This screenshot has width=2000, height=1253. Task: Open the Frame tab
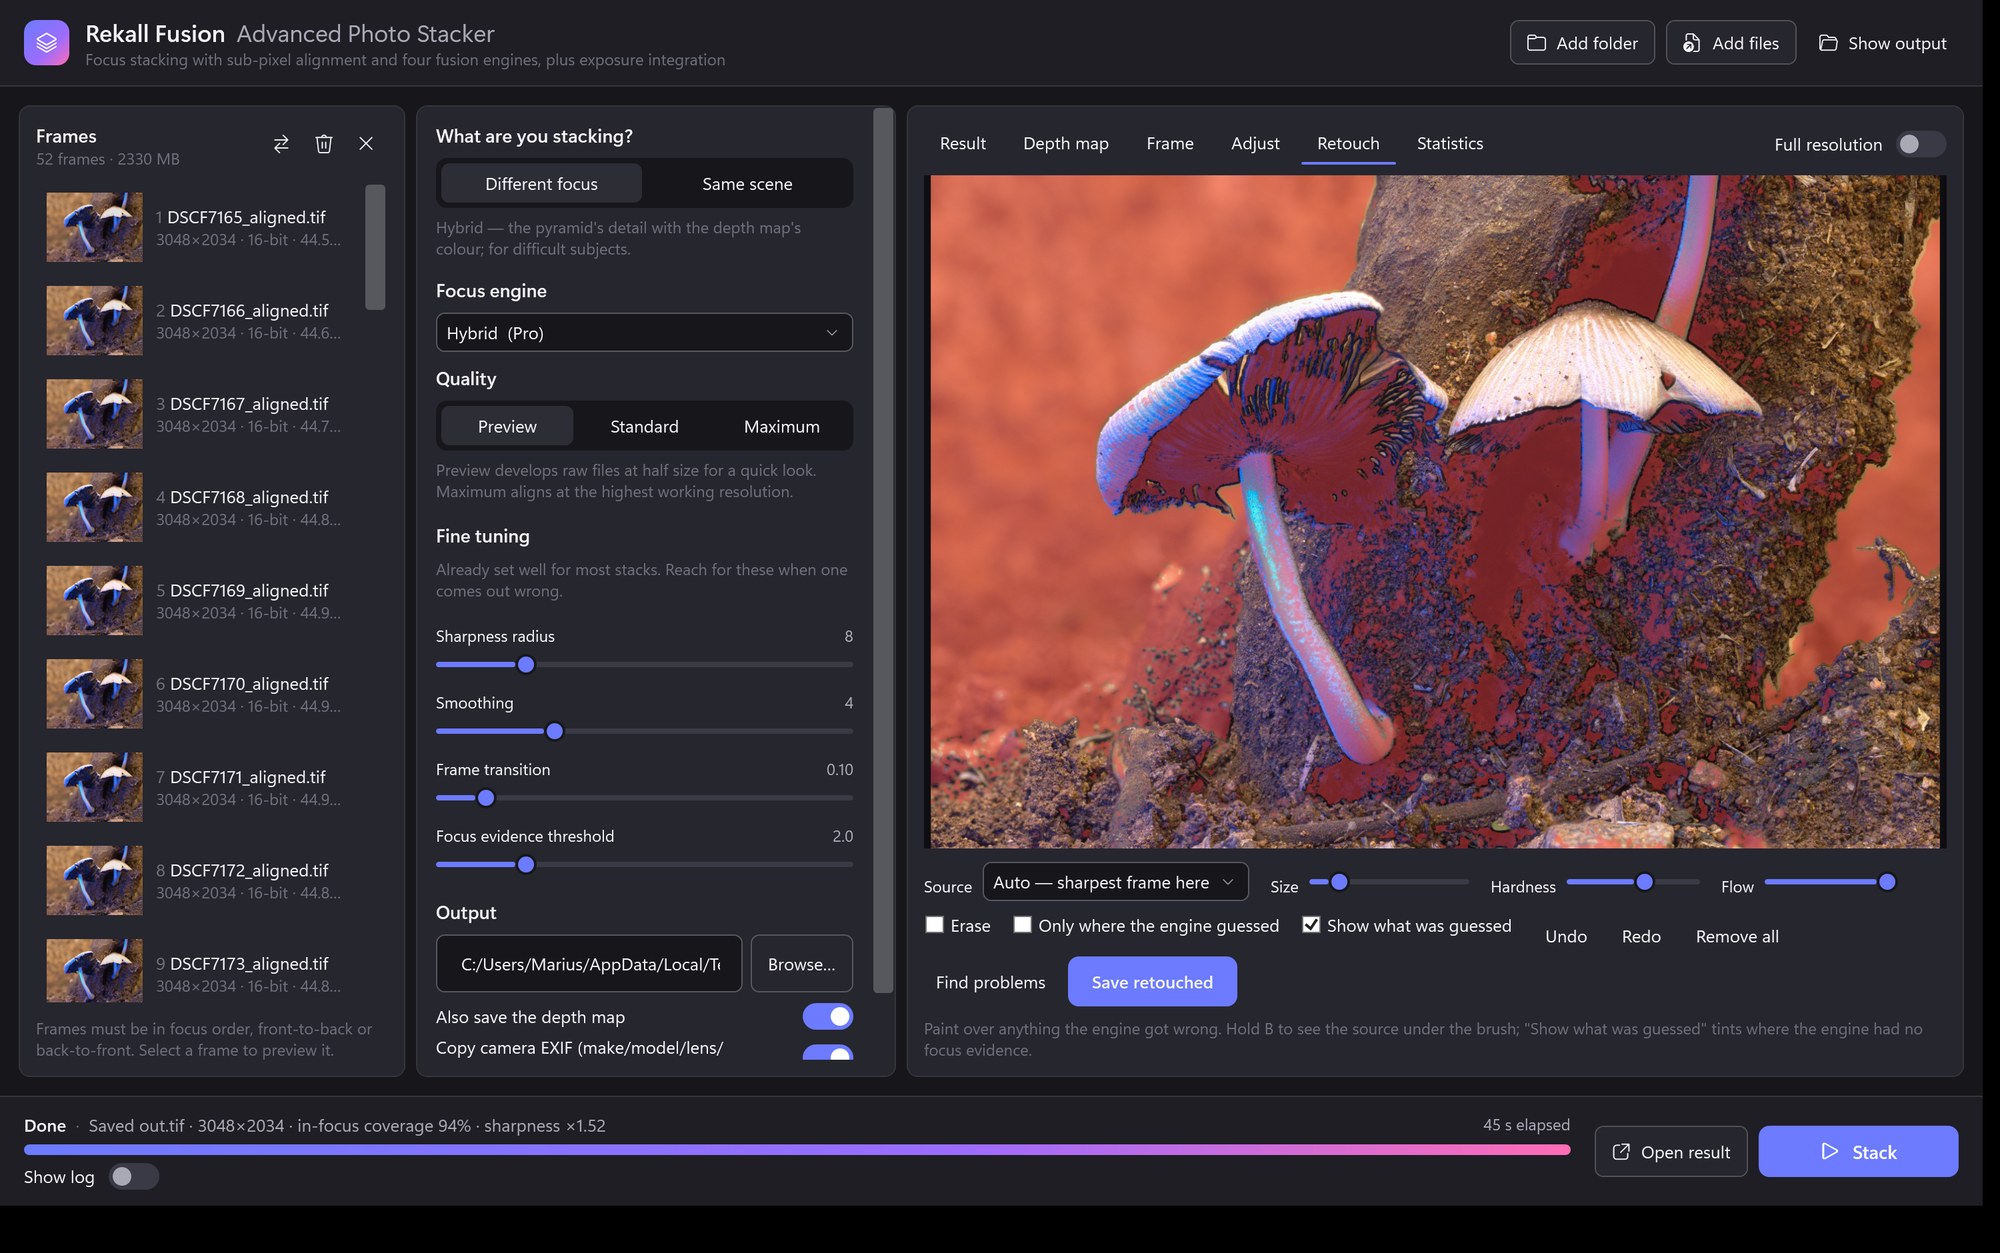coord(1170,144)
